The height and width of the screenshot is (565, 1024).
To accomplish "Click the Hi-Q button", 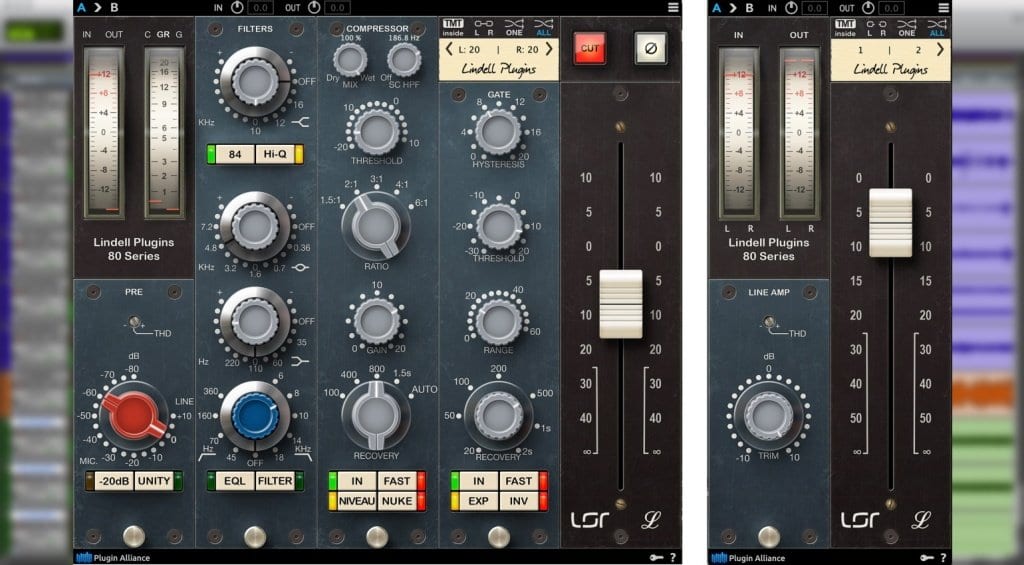I will tap(275, 154).
